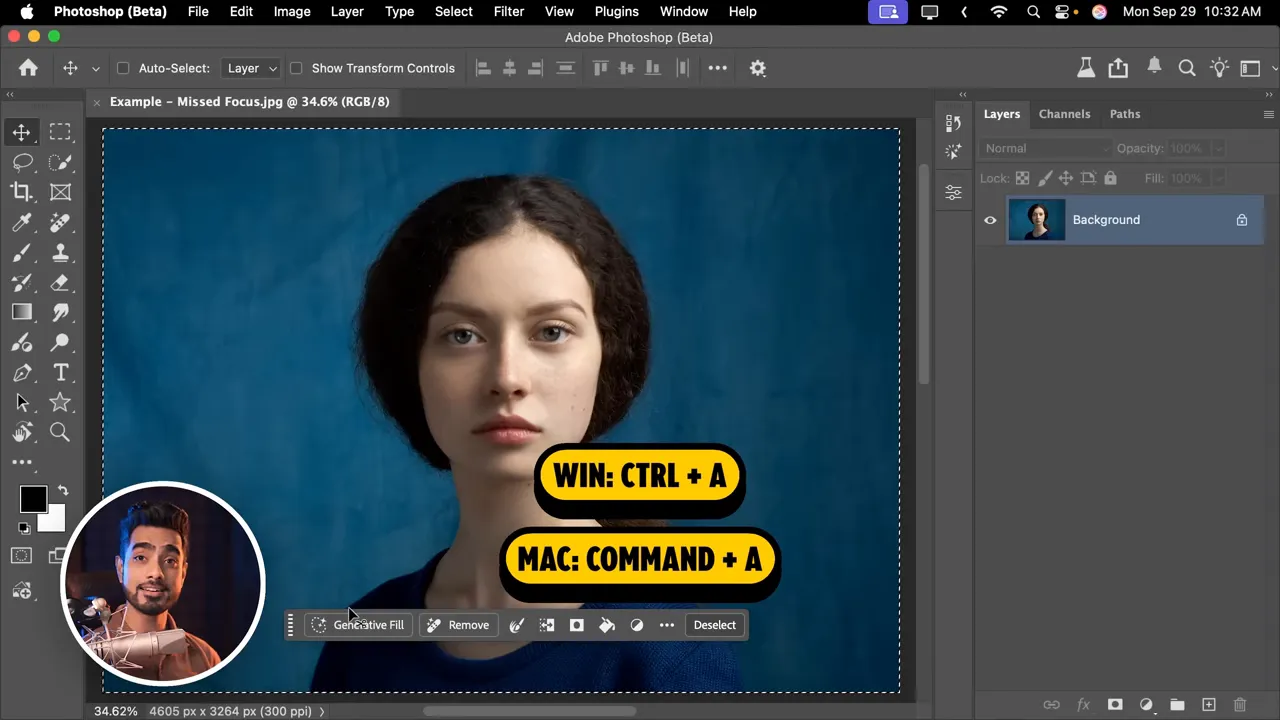Select the Horizontal Type tool
The height and width of the screenshot is (720, 1280).
60,373
